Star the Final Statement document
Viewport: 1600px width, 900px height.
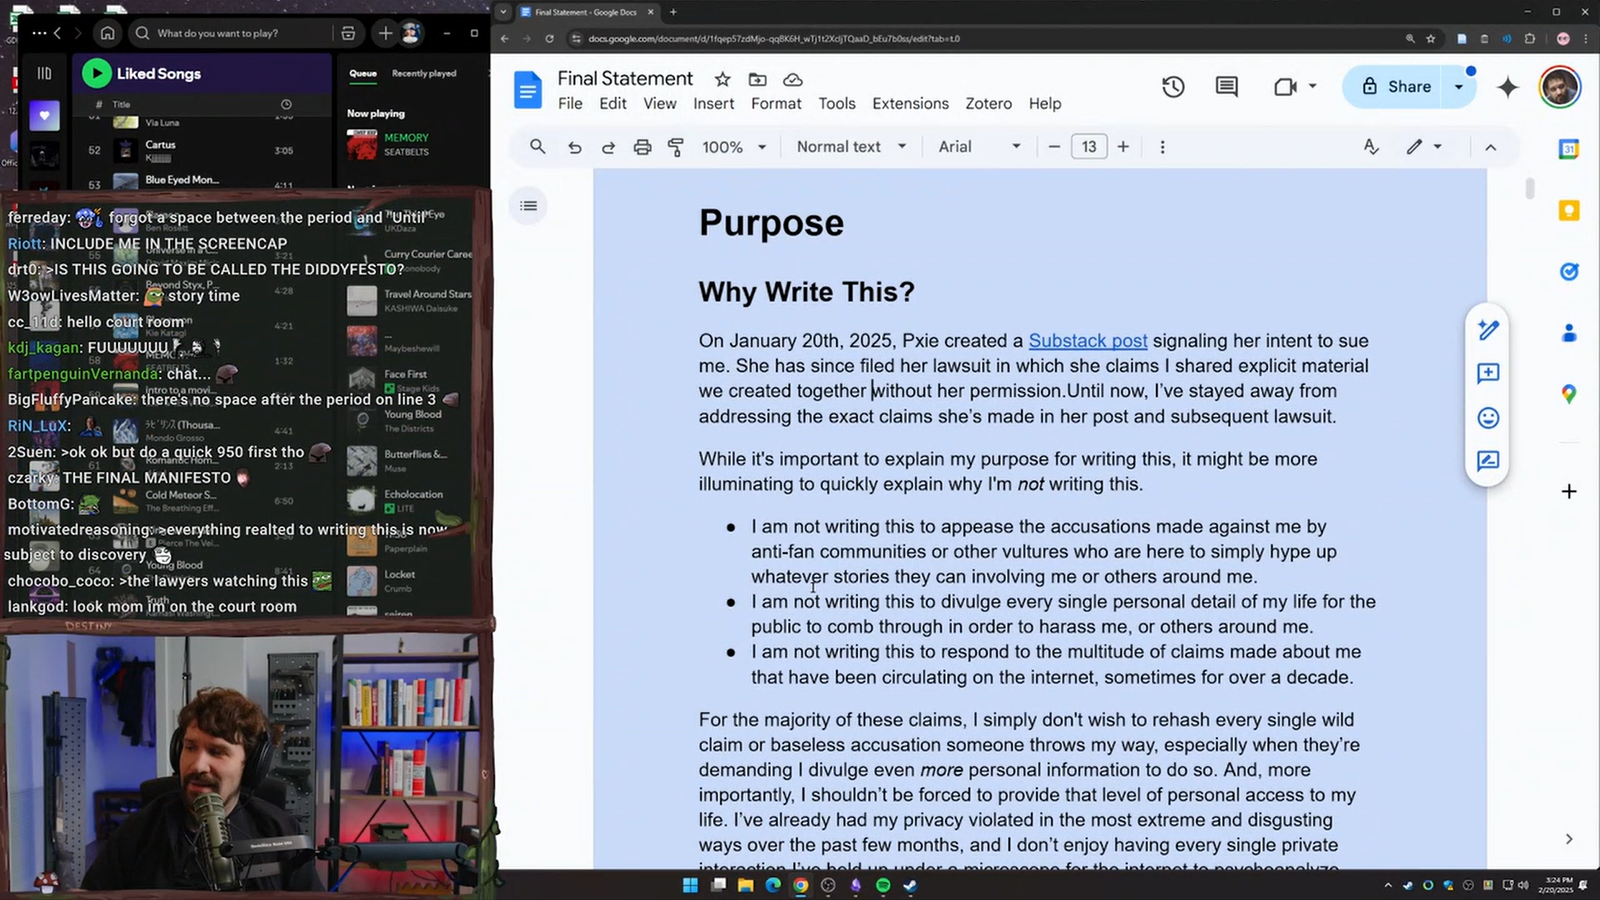[722, 79]
